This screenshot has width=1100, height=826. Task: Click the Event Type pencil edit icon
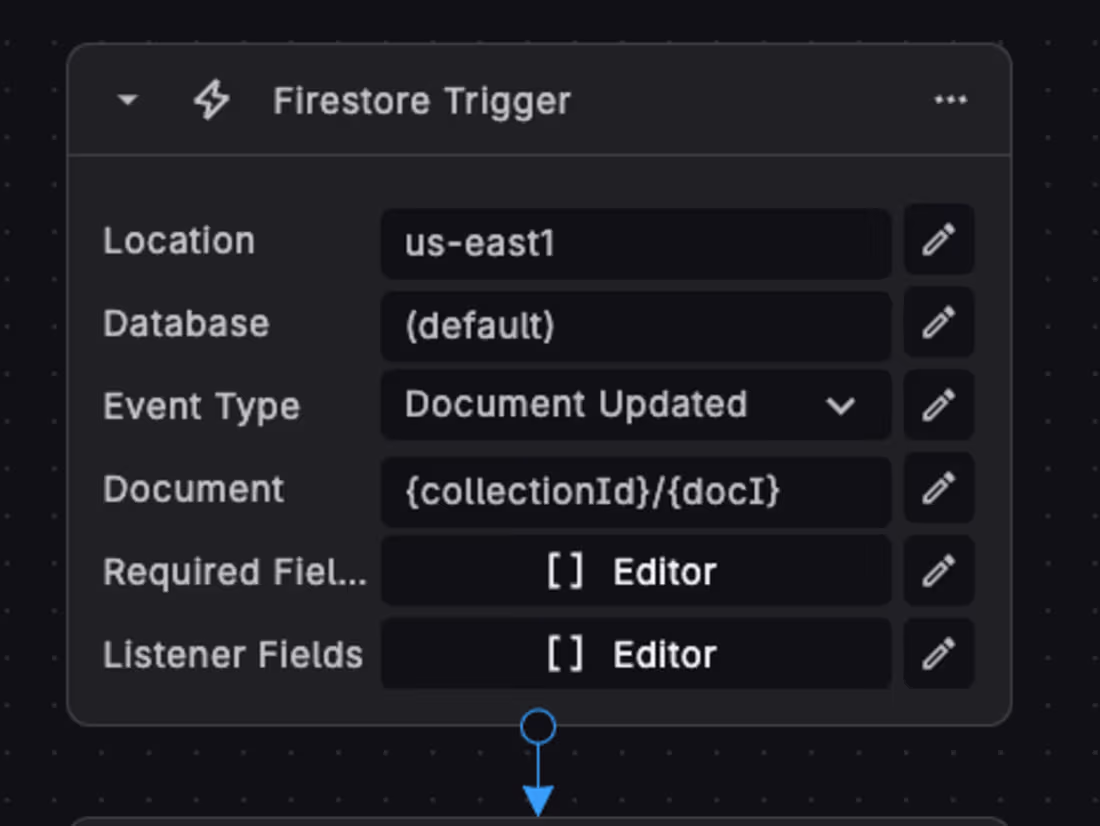pos(938,405)
